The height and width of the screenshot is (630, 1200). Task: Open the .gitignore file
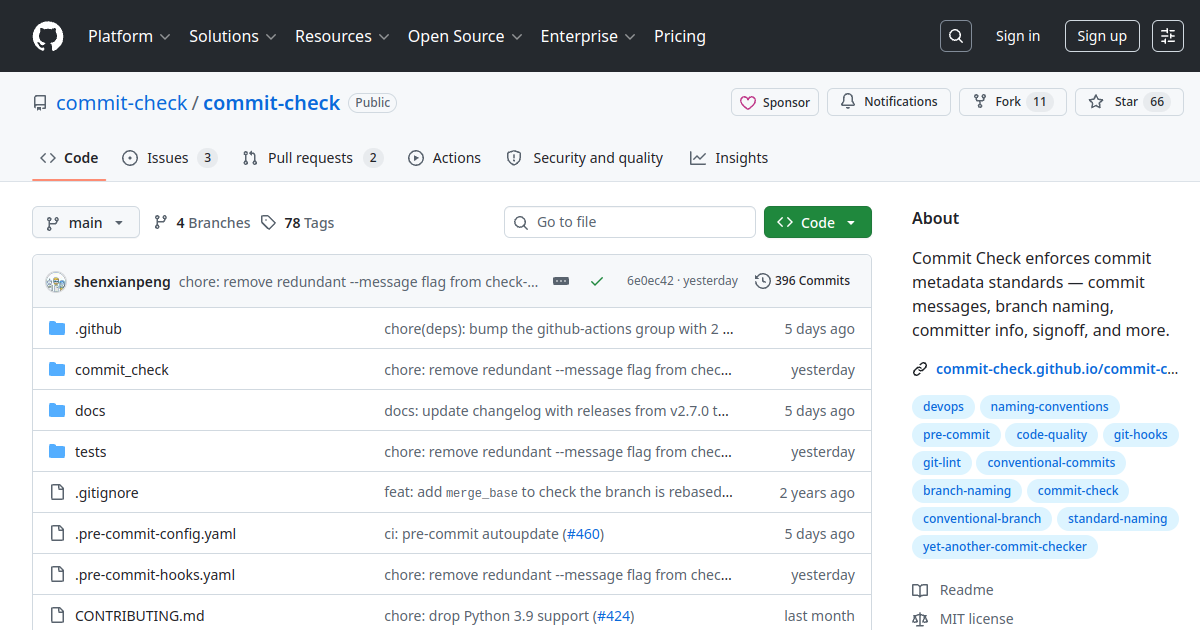(107, 493)
